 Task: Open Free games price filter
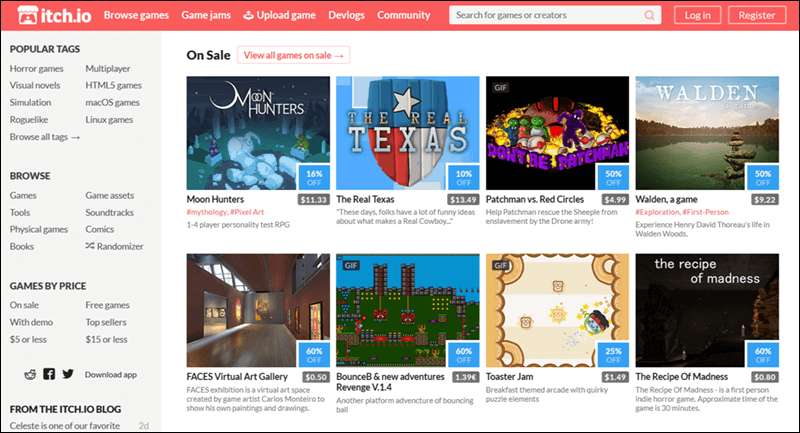click(107, 305)
